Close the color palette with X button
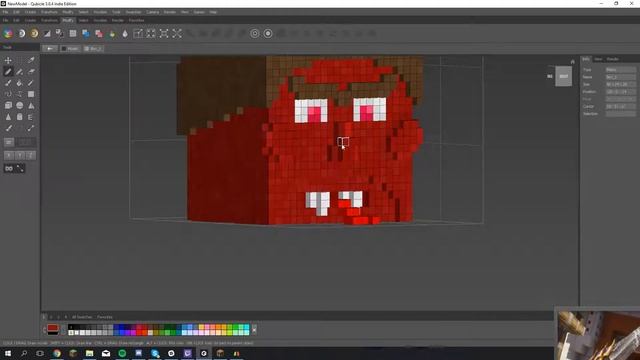This screenshot has height=360, width=640. click(x=254, y=330)
